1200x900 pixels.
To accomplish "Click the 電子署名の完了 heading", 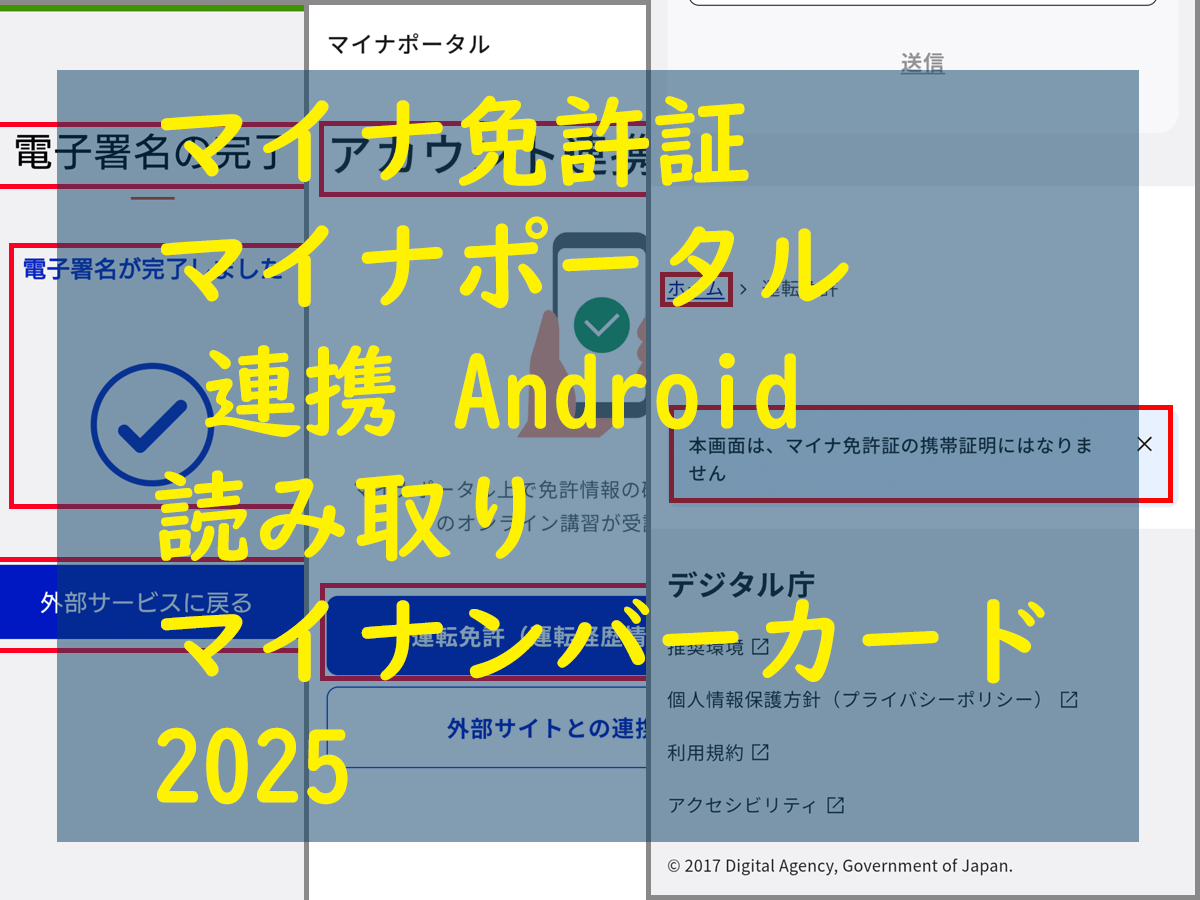I will pos(152,155).
